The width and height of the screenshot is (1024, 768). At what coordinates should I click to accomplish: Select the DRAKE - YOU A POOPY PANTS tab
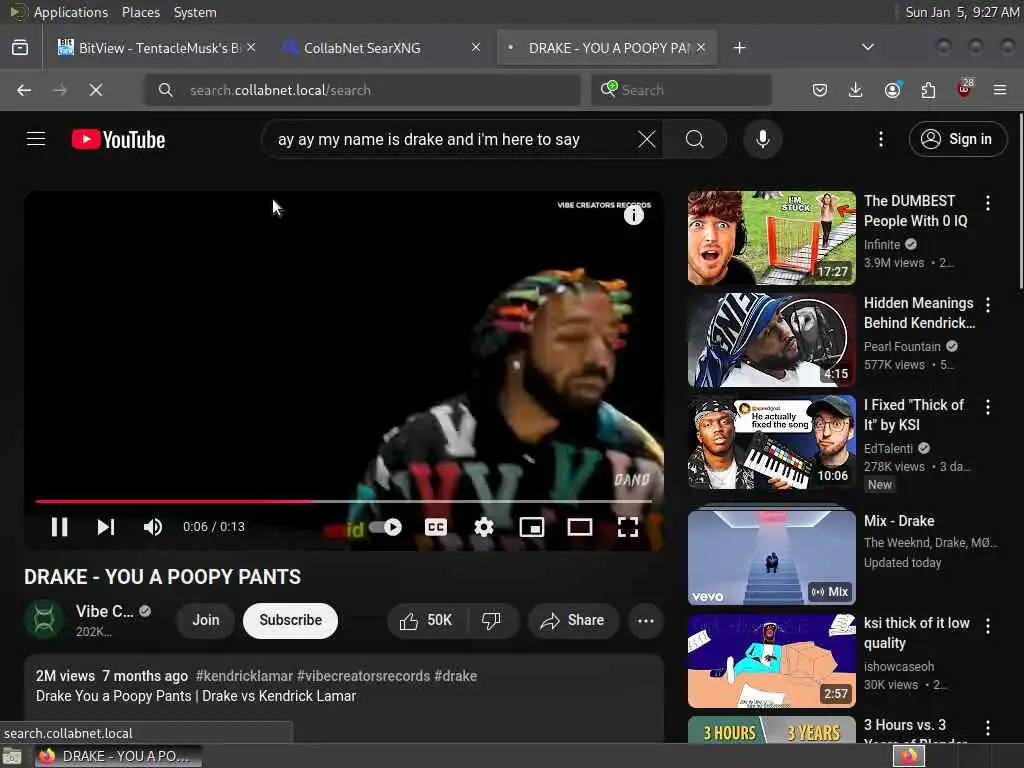(607, 48)
